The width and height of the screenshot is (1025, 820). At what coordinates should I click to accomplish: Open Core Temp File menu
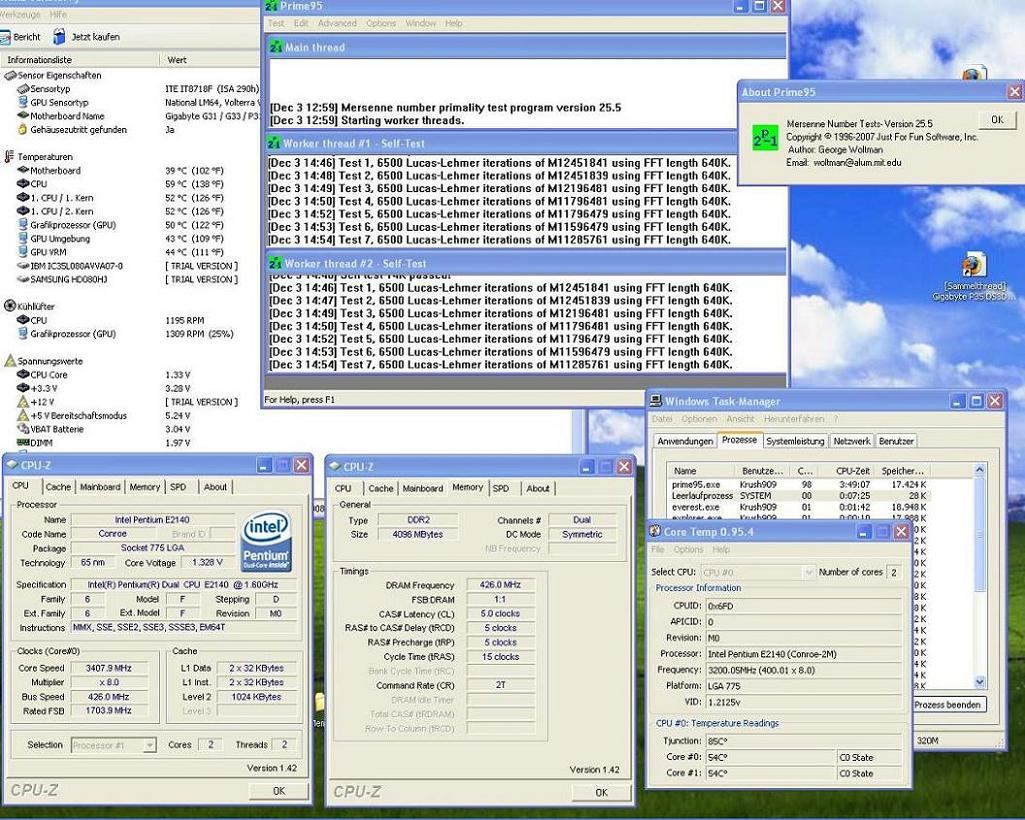point(658,550)
